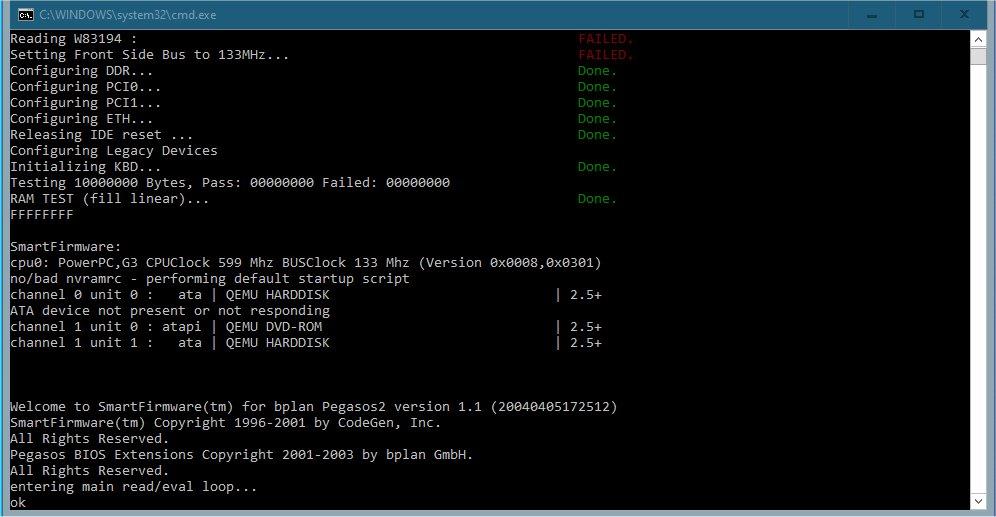Click 'Configuring PCI0...' text

(x=85, y=86)
